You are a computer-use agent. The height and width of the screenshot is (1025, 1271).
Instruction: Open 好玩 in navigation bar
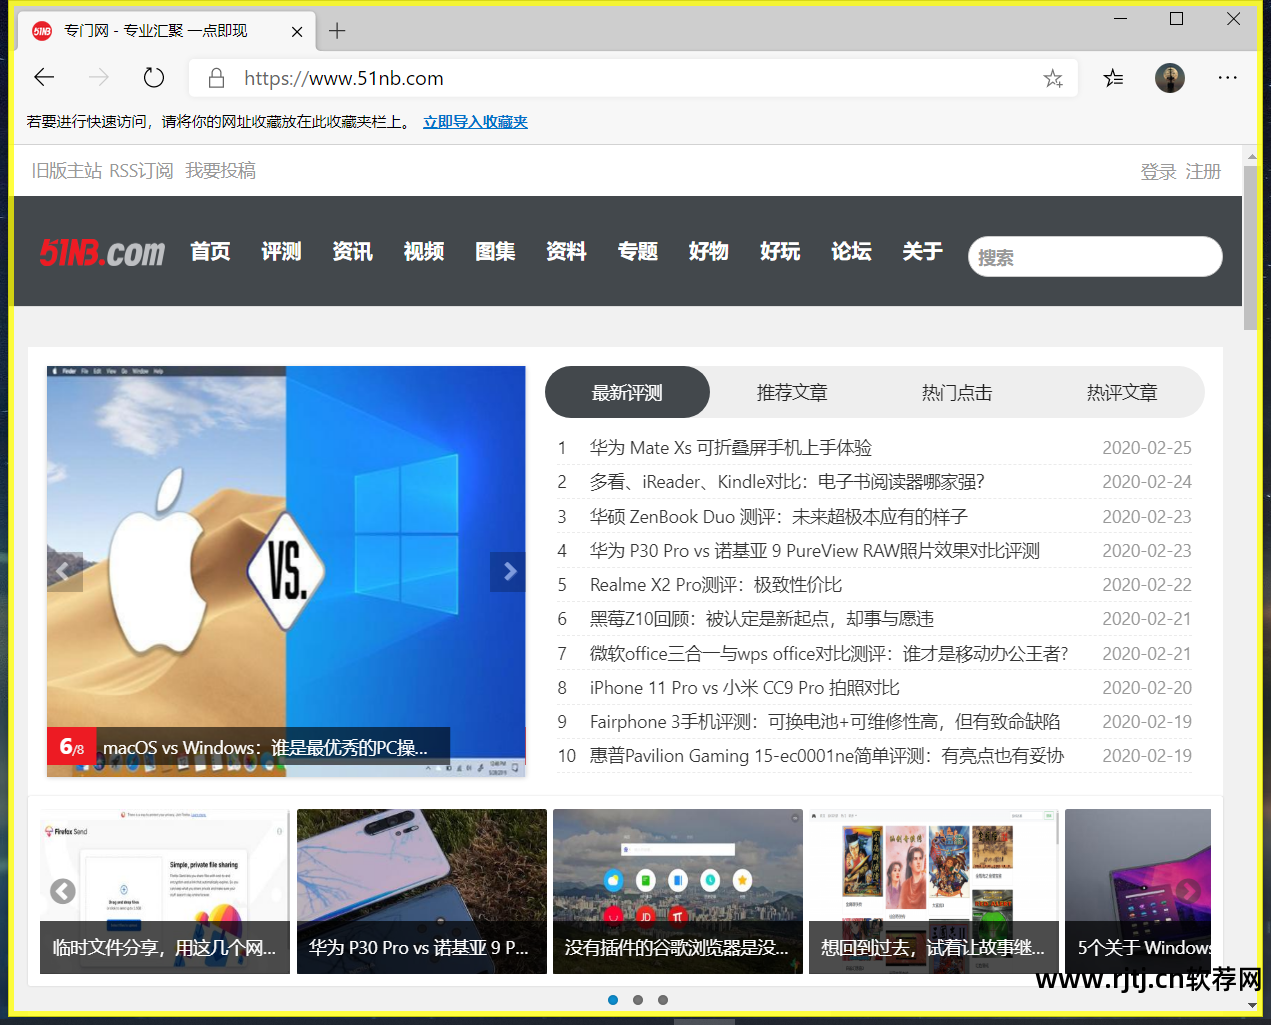(780, 252)
